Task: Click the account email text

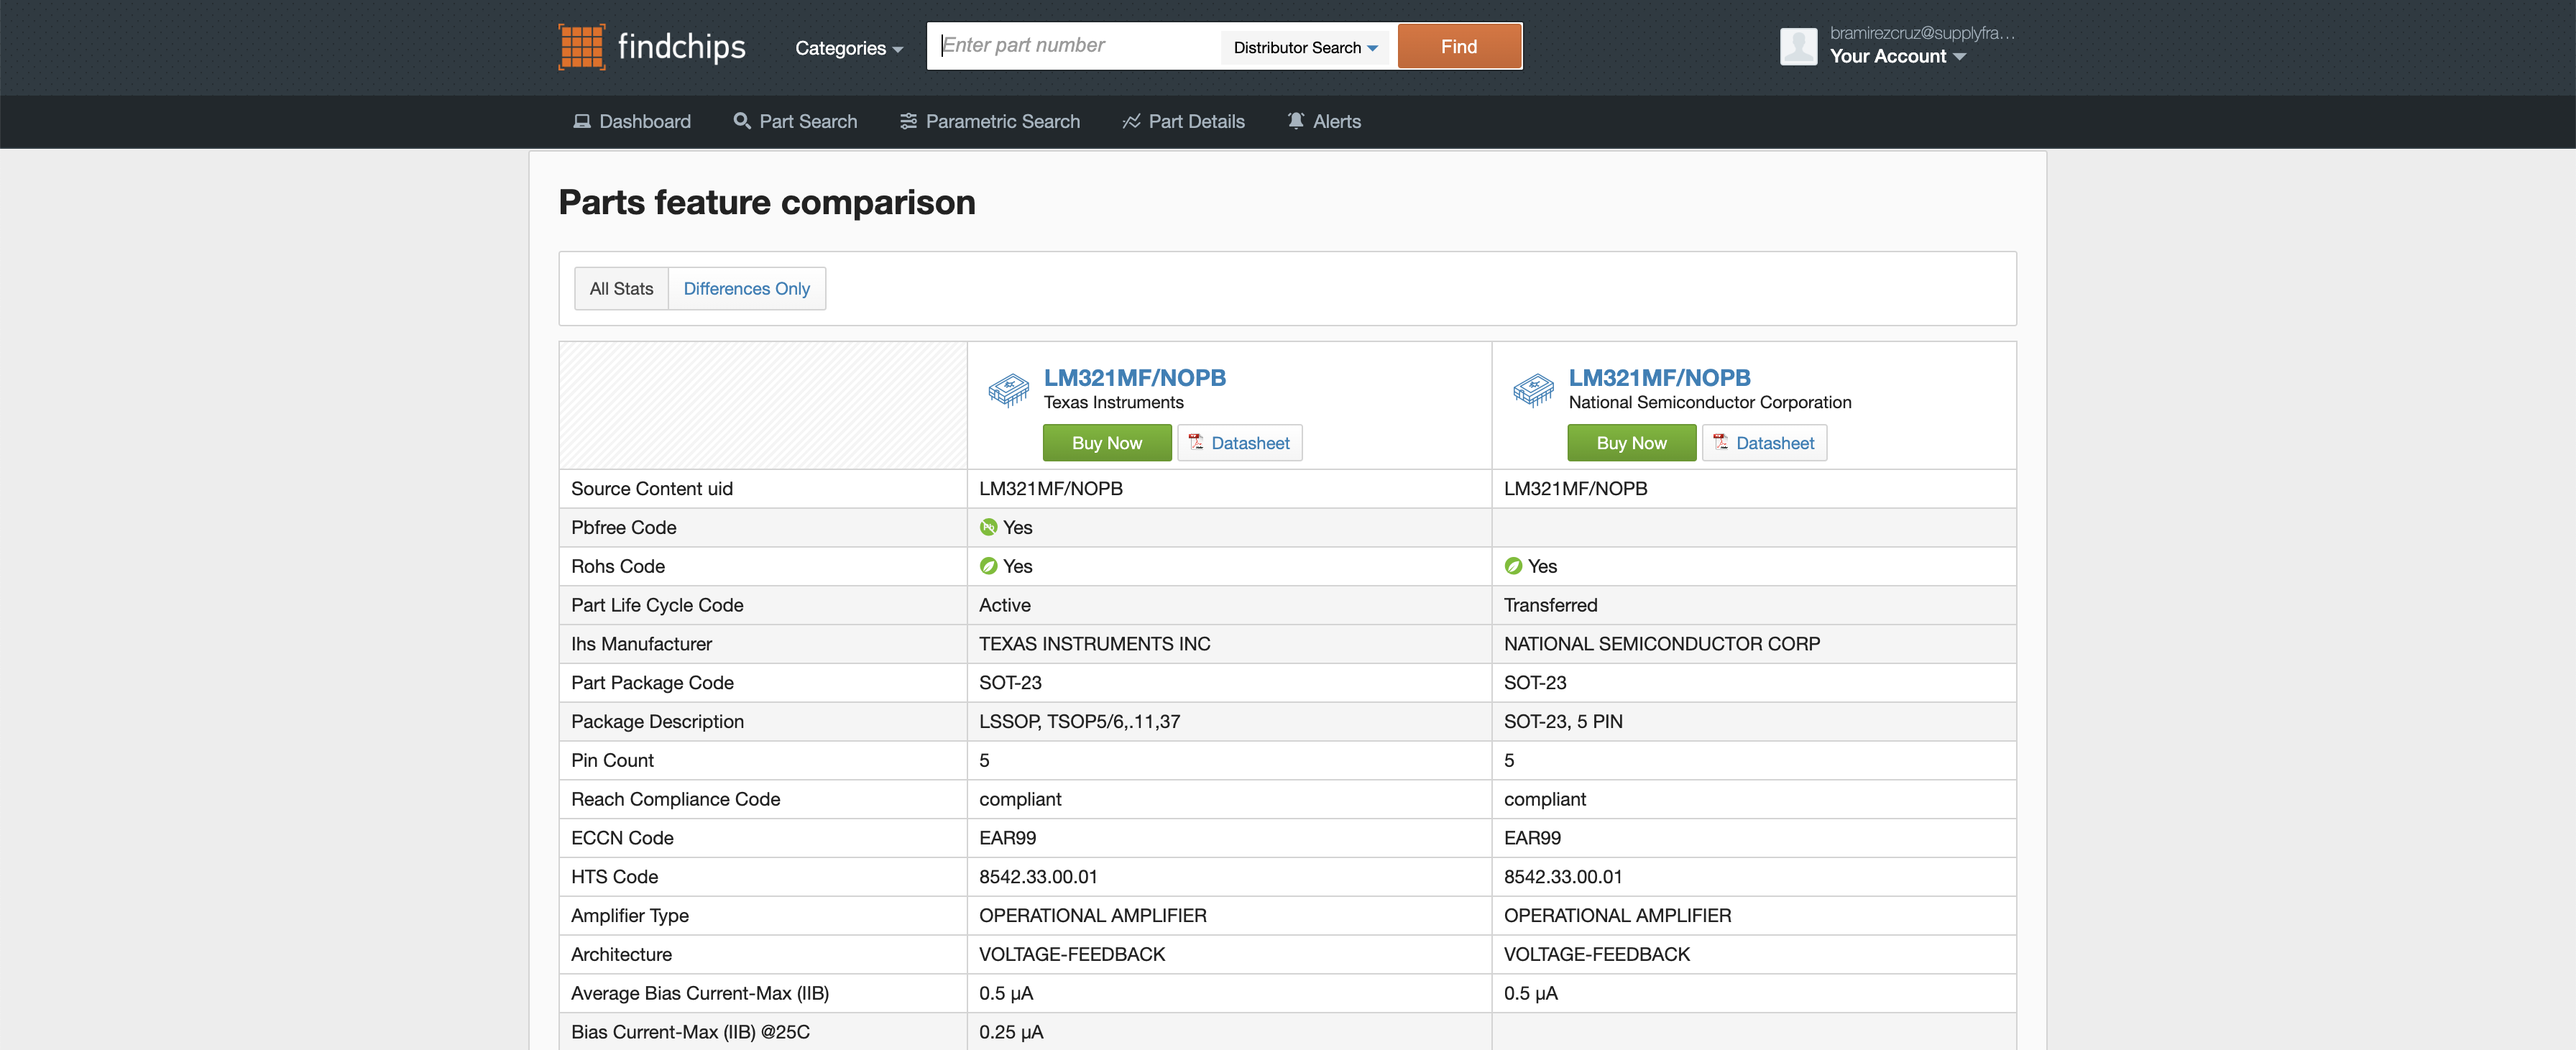Action: tap(1922, 32)
